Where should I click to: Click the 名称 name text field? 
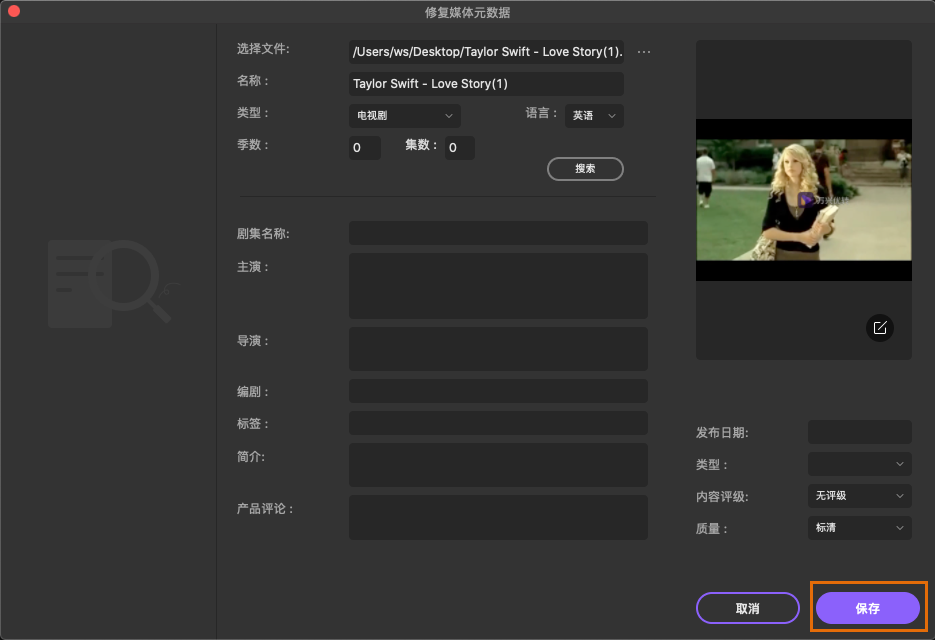[x=486, y=84]
